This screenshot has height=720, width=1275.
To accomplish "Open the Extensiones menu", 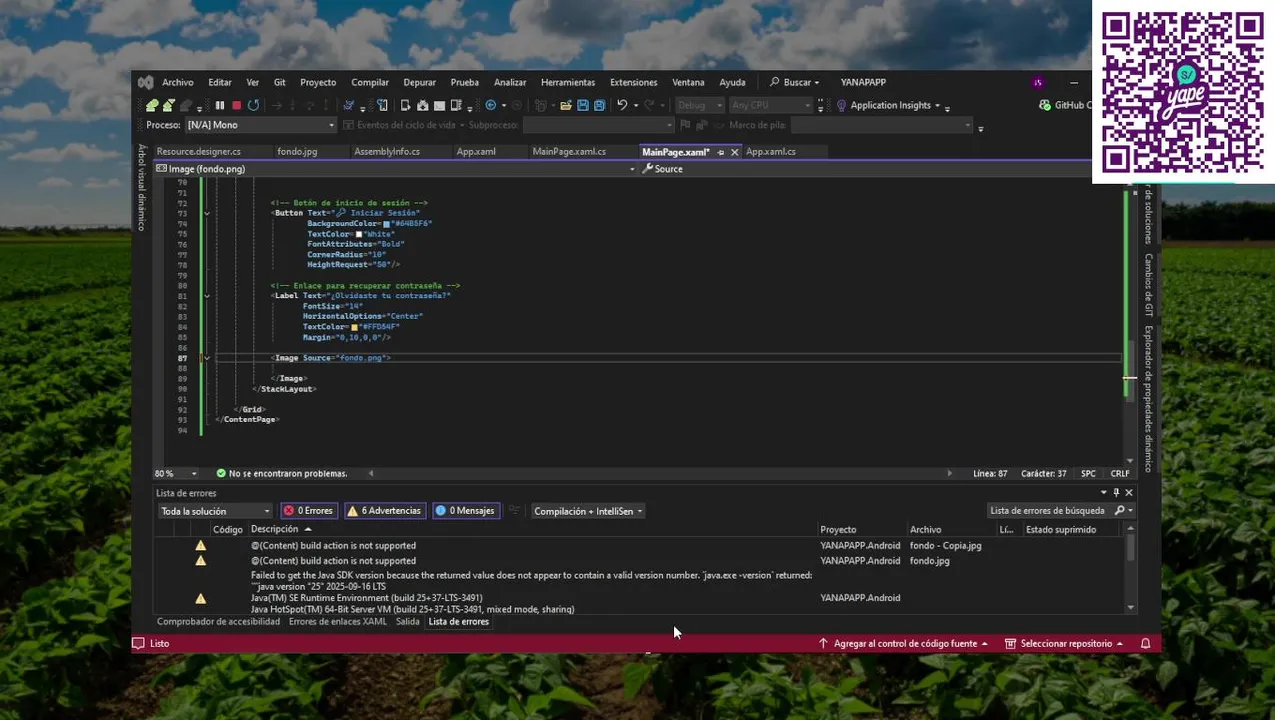I will 634,82.
